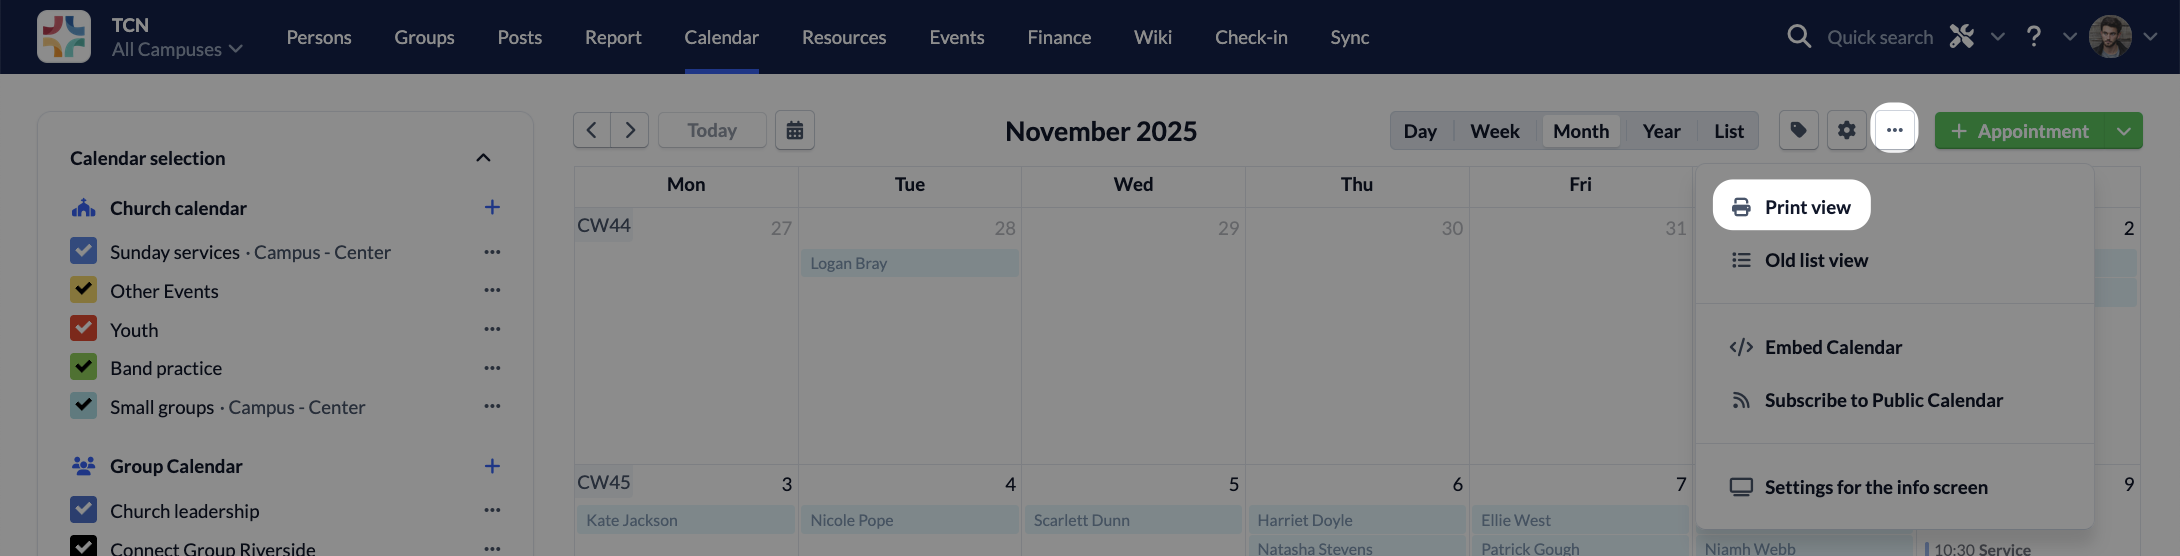Open the Appointment dropdown arrow

[2123, 131]
